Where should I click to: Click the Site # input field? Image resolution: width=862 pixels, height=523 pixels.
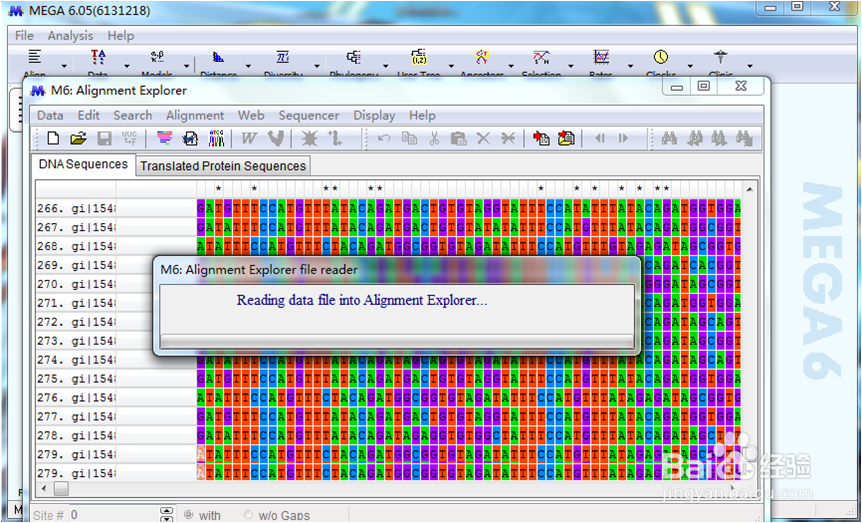(114, 515)
